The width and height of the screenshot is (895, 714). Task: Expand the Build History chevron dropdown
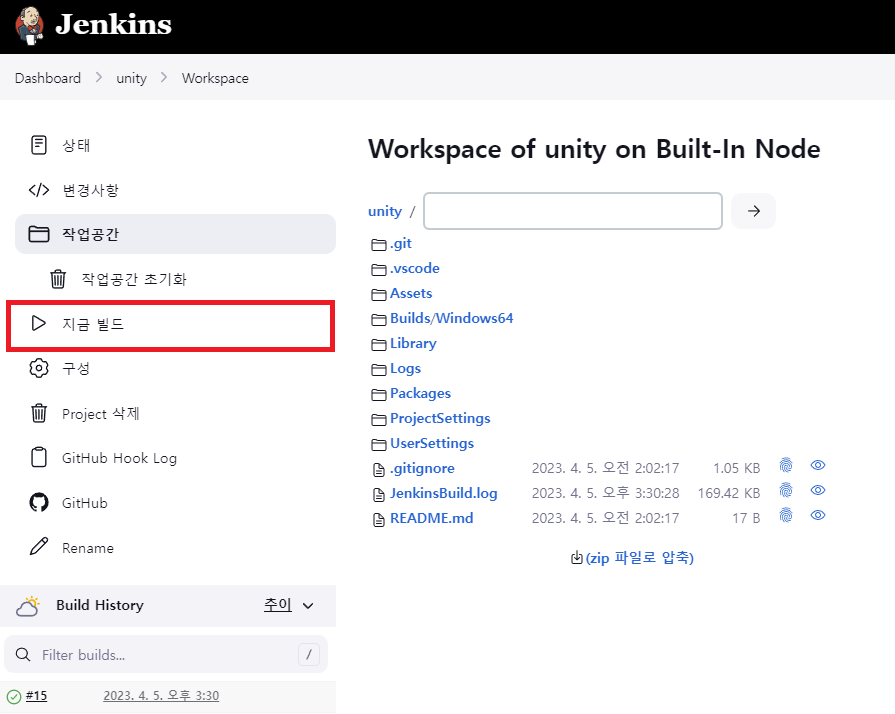[x=308, y=606]
